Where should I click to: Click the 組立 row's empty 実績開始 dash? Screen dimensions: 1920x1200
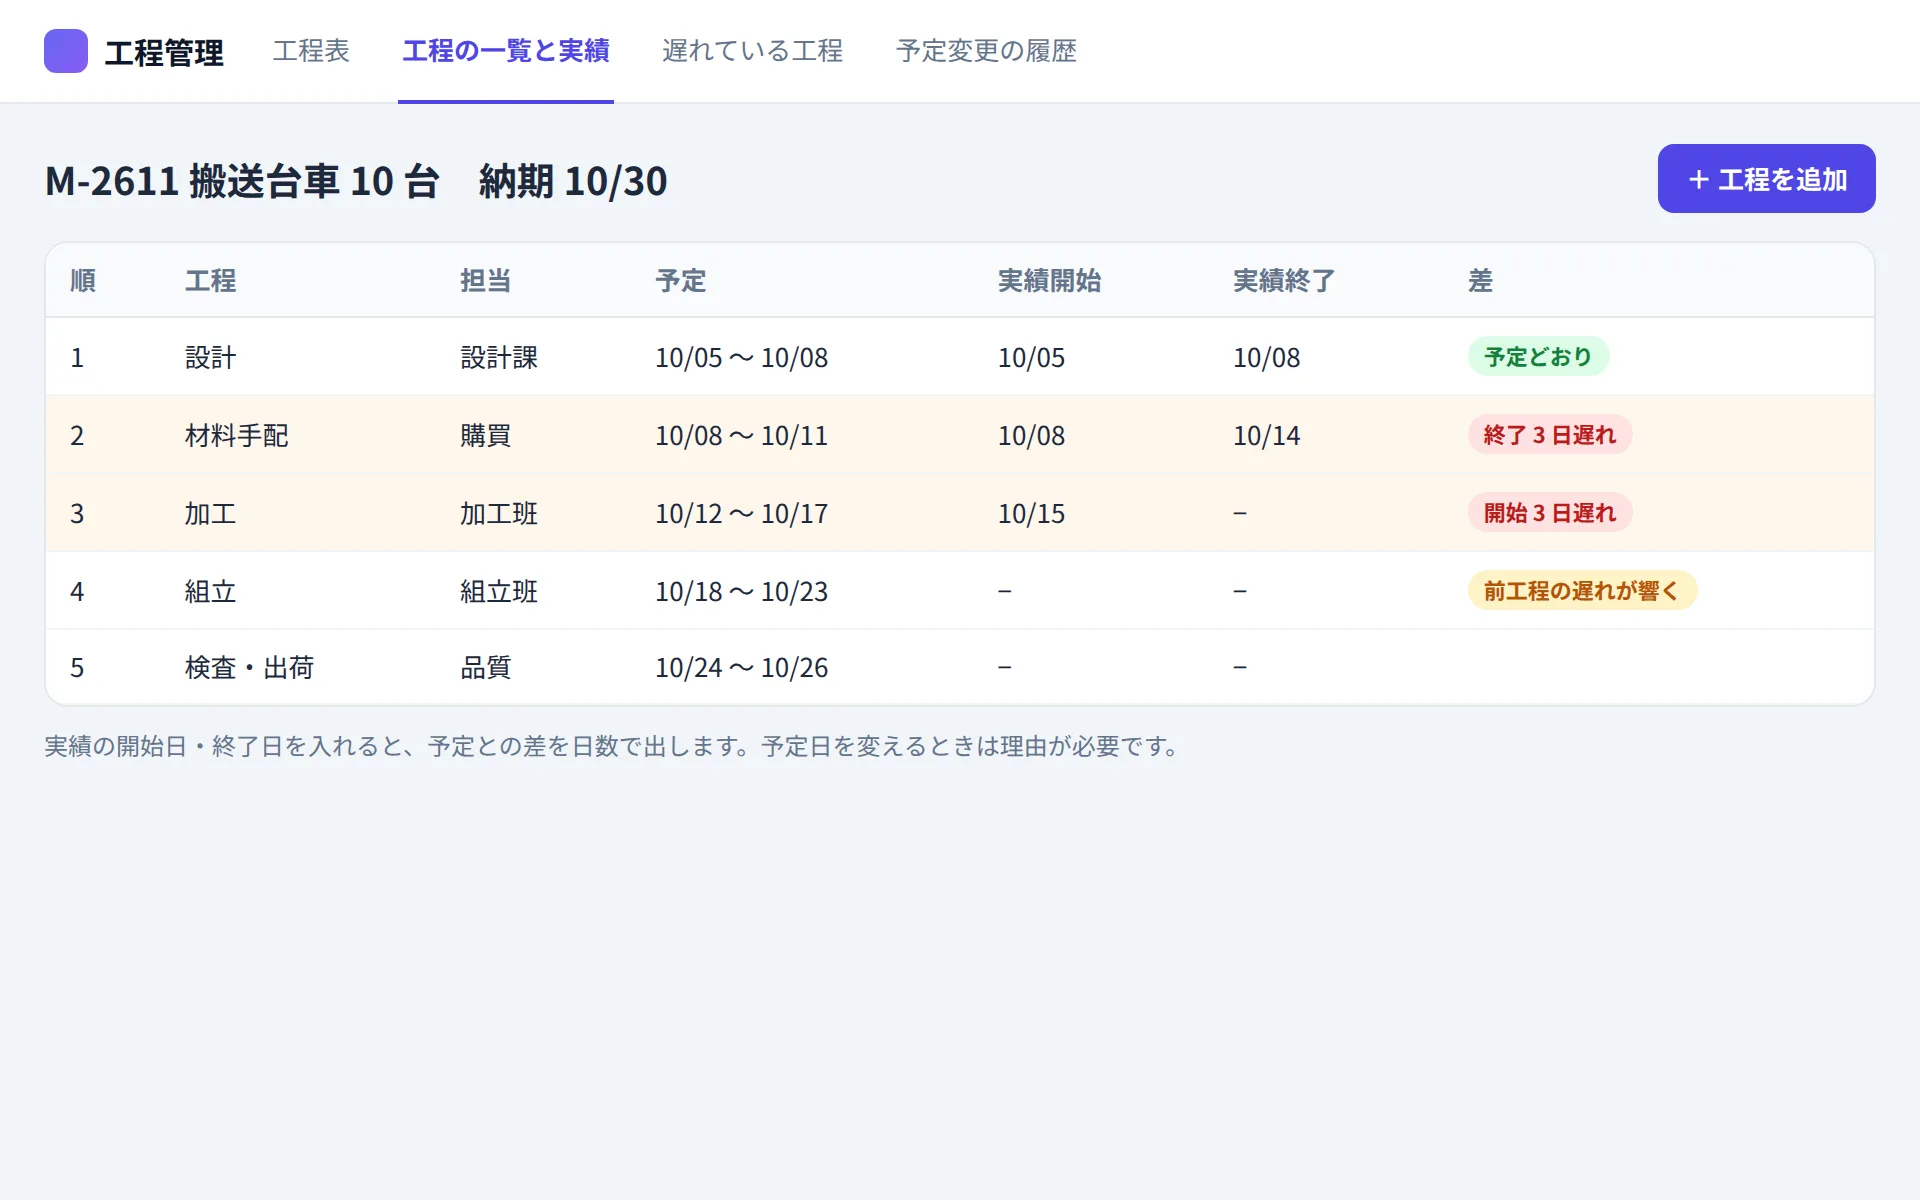pos(1005,591)
